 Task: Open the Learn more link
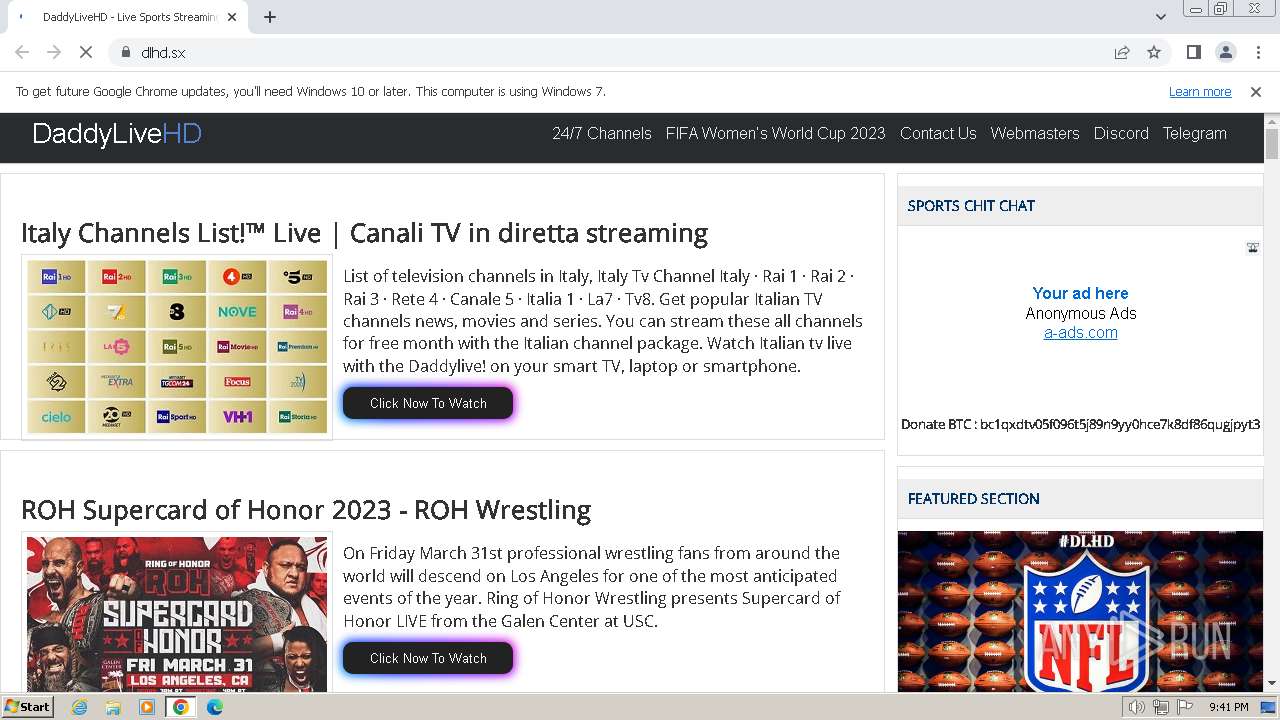(1200, 91)
